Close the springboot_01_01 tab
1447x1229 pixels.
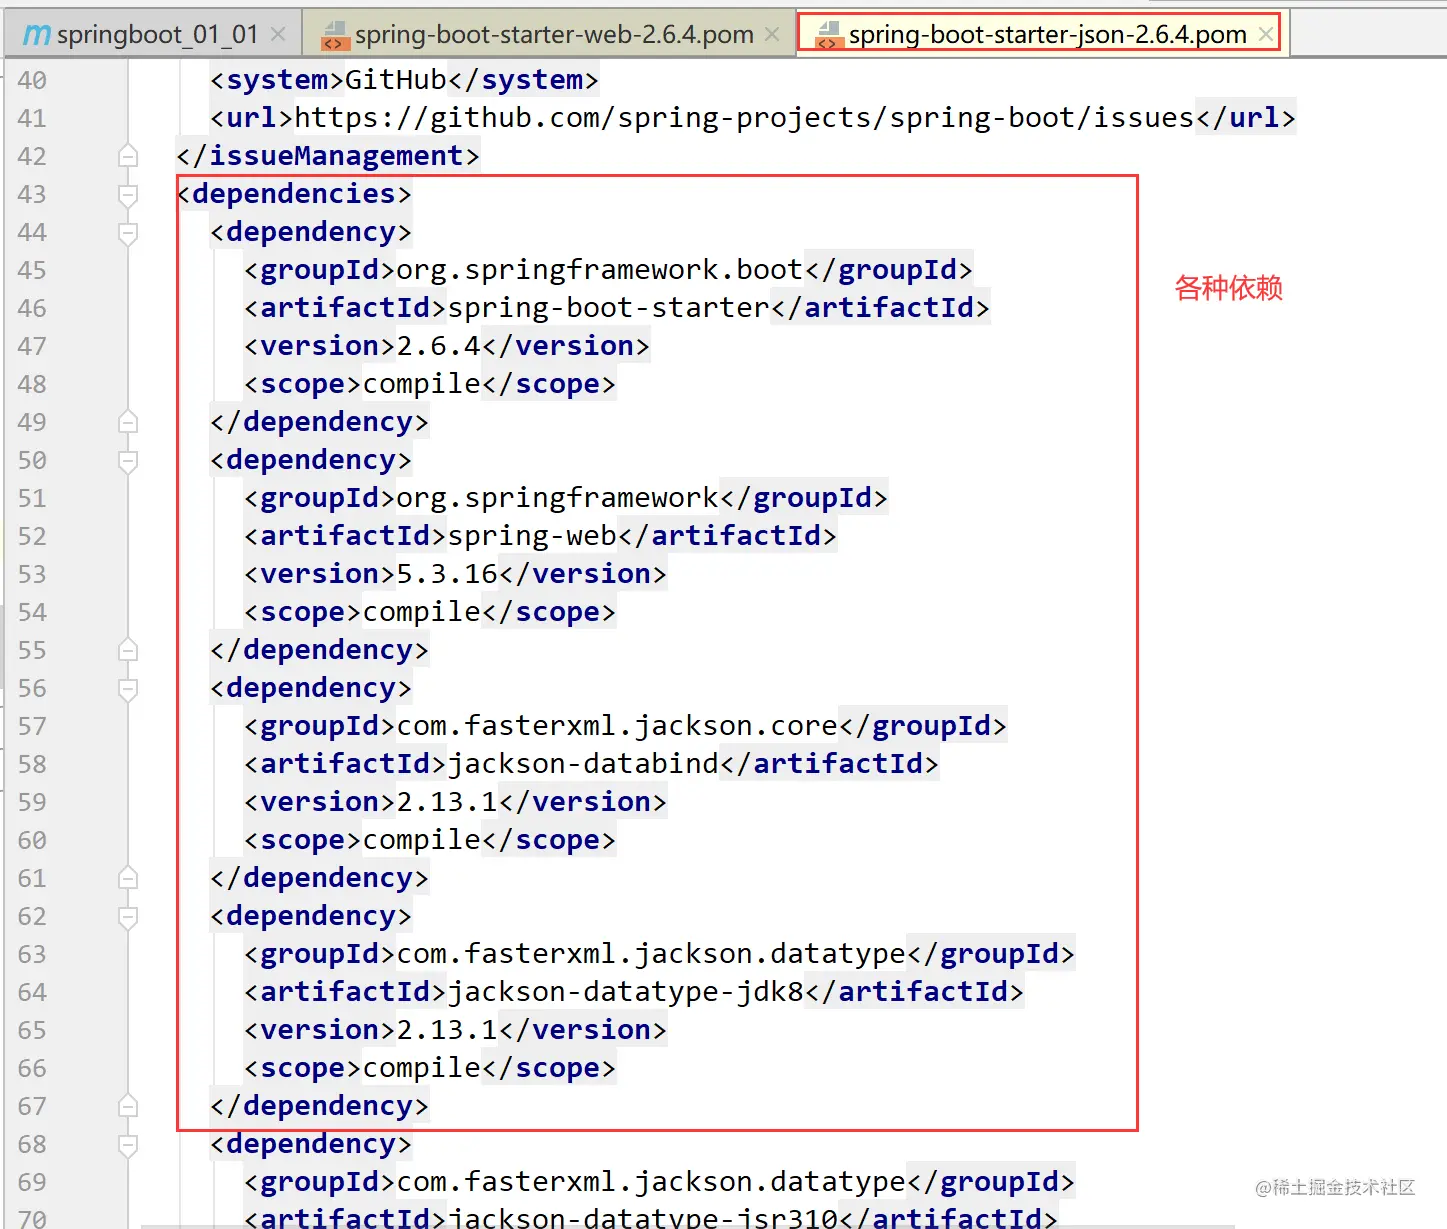click(278, 34)
